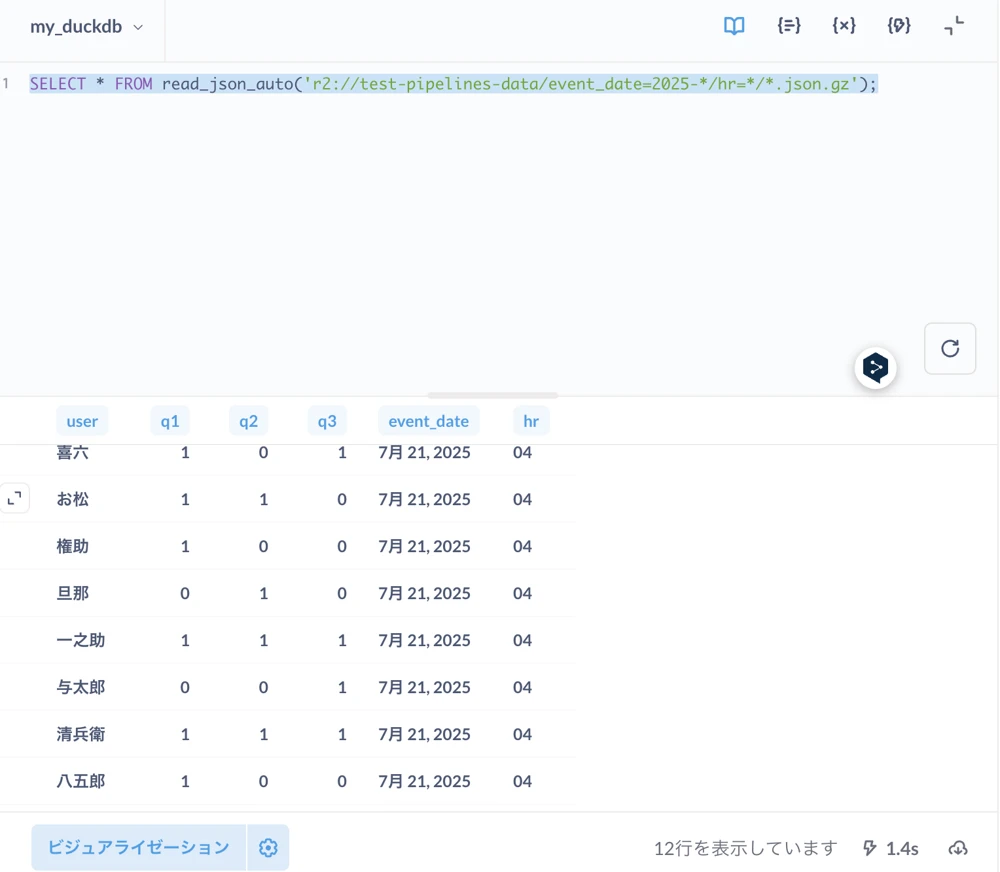Click the hr column header

(531, 421)
